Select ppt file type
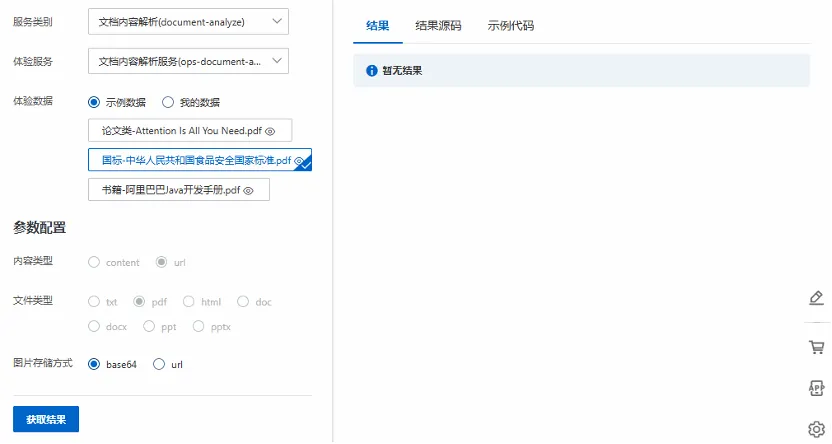832x444 pixels. coord(149,326)
